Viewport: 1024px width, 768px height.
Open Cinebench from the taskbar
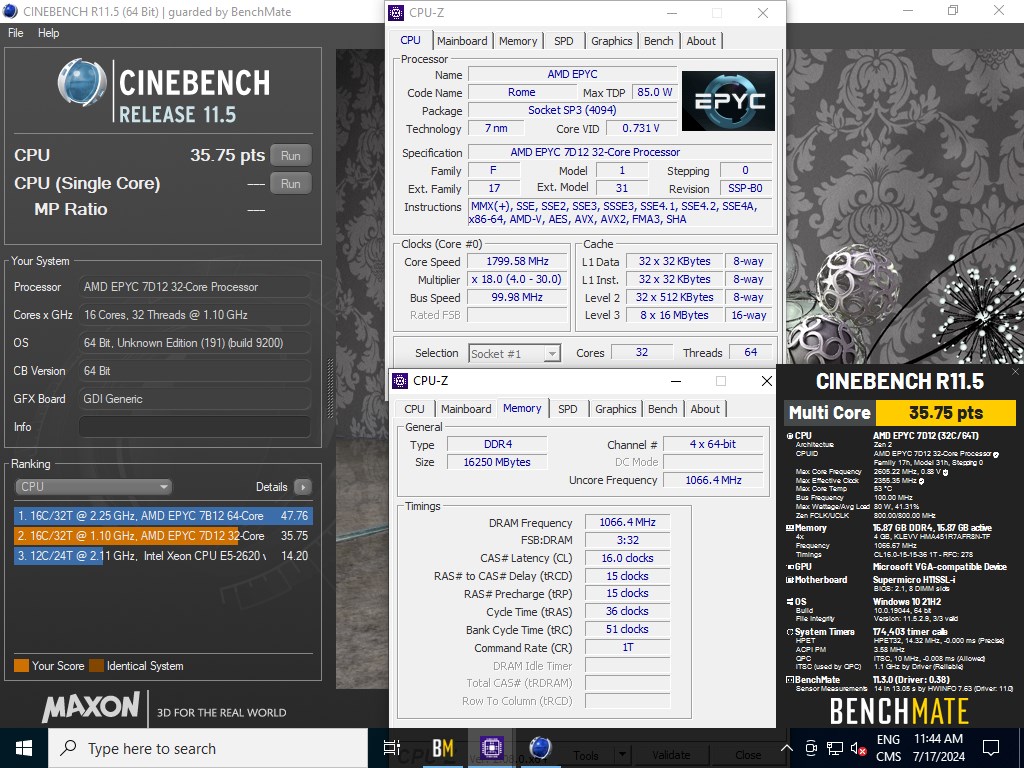540,748
